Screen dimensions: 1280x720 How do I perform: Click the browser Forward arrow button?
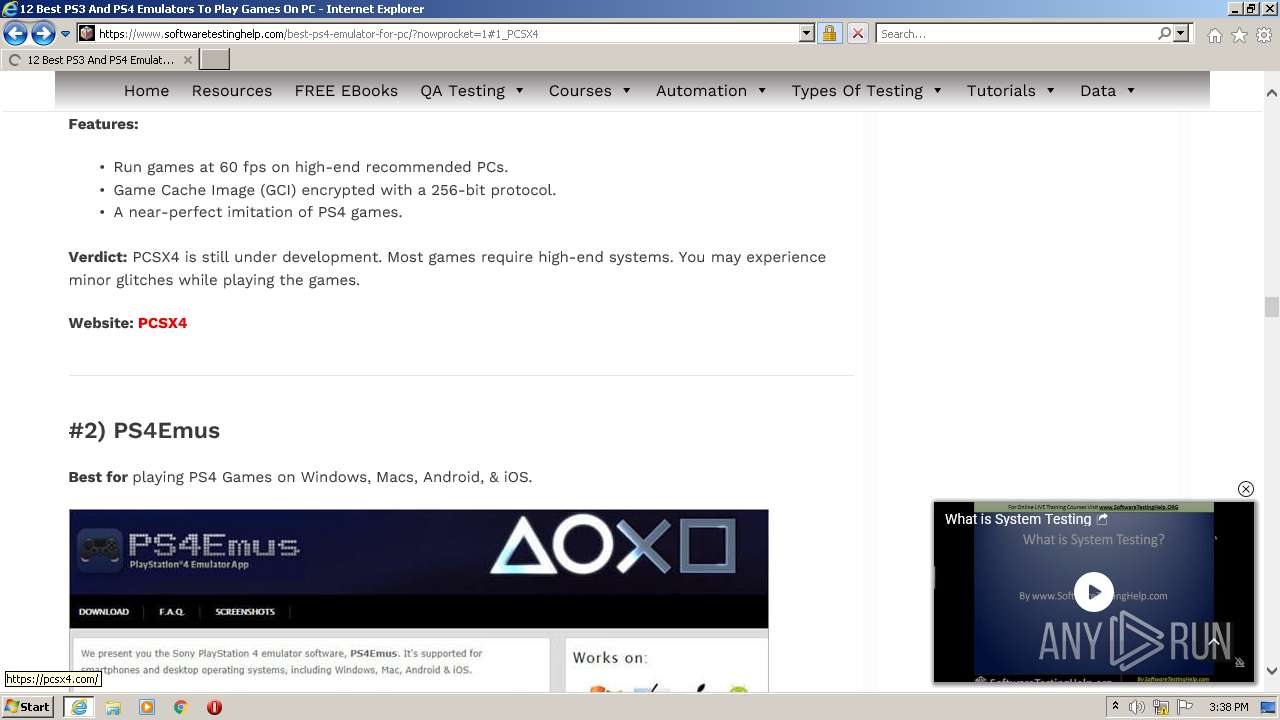(x=43, y=34)
